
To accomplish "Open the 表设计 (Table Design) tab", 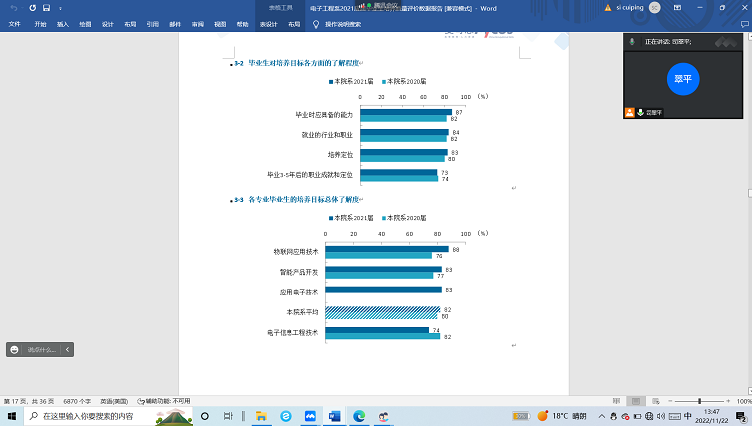I will [268, 23].
